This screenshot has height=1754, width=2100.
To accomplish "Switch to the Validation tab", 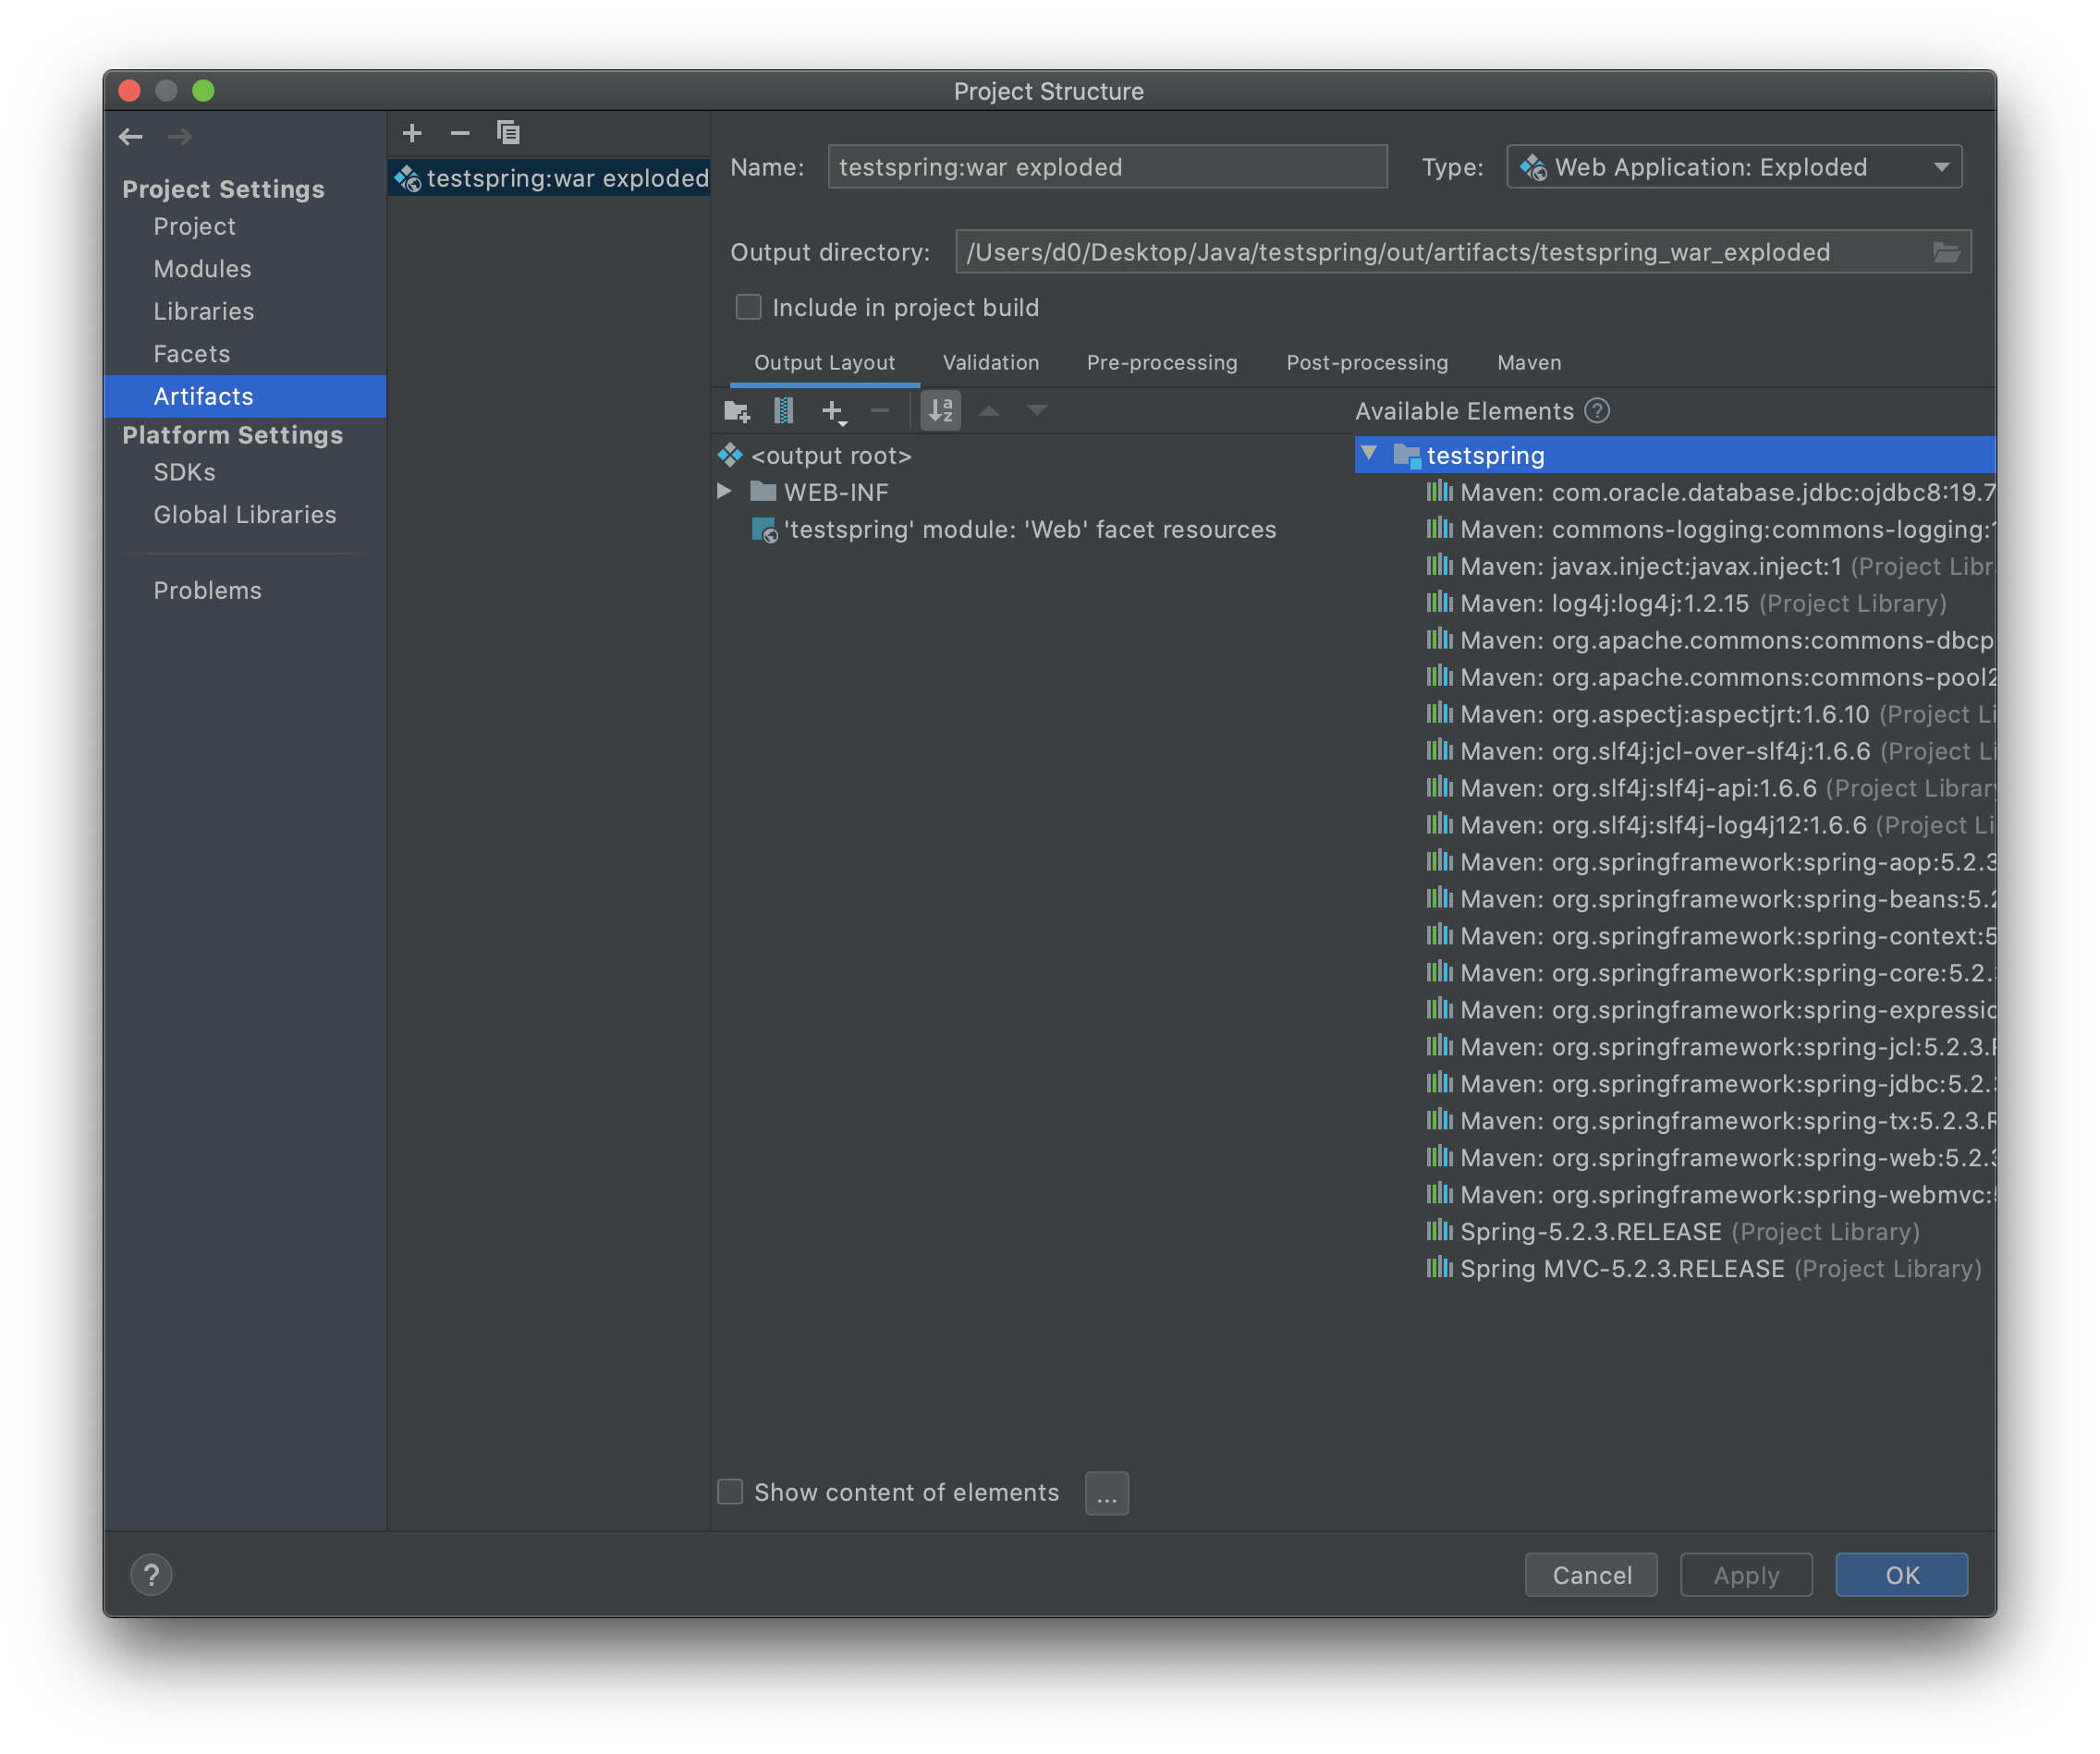I will tap(991, 362).
